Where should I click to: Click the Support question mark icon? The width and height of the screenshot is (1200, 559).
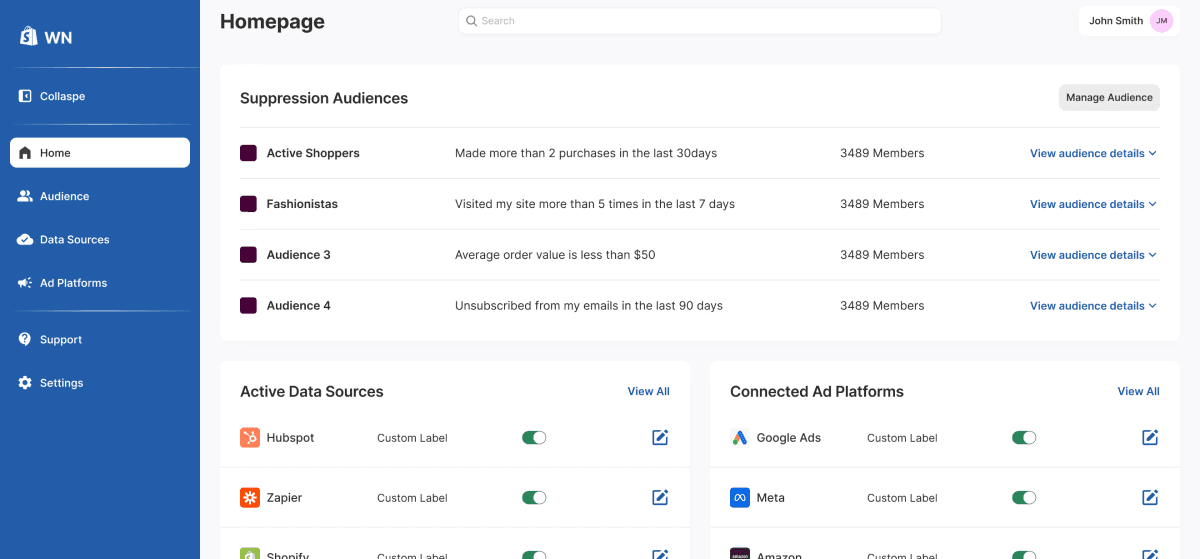[x=25, y=339]
